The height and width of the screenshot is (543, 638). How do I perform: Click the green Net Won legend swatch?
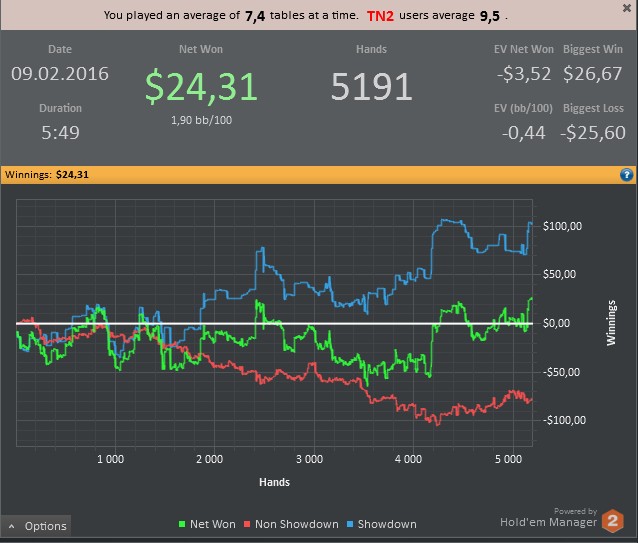click(x=182, y=524)
